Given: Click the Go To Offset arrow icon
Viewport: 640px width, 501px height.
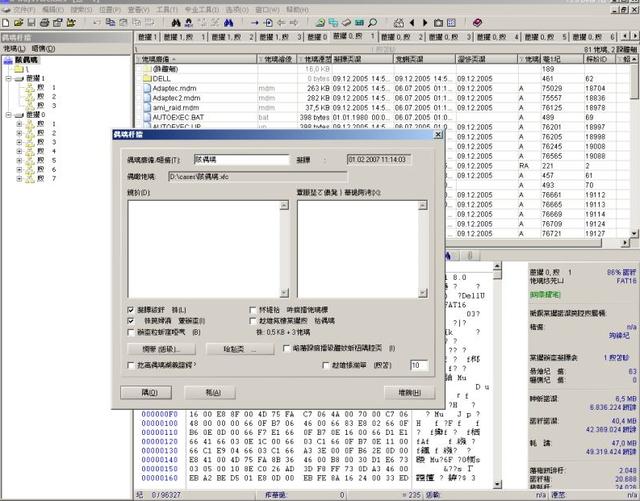Looking at the screenshot, I should [255, 23].
